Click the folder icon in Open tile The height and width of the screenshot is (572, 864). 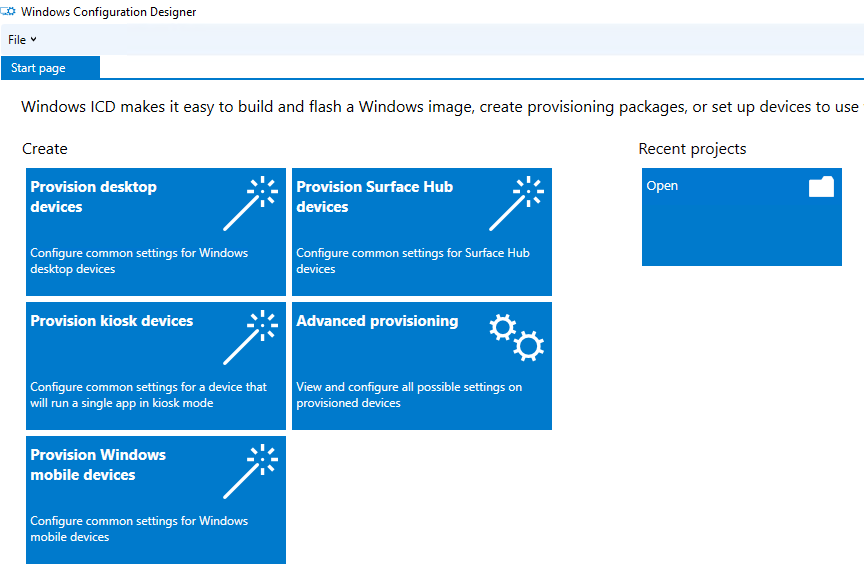[x=821, y=186]
